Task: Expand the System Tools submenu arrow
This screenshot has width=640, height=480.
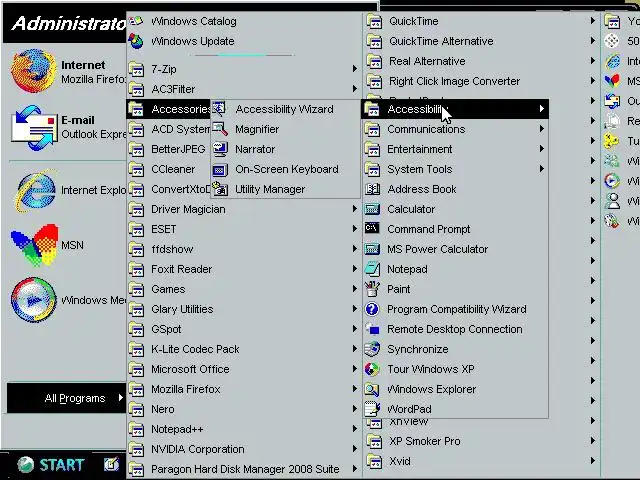Action: 542,169
